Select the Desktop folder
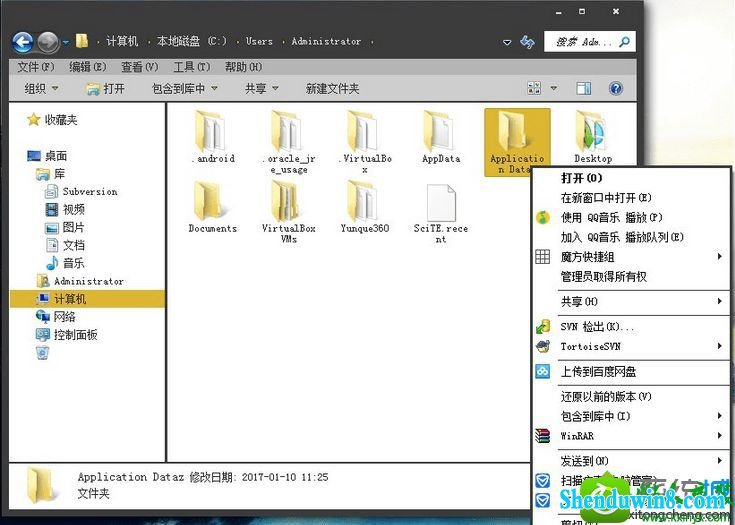735x525 pixels. pos(593,137)
